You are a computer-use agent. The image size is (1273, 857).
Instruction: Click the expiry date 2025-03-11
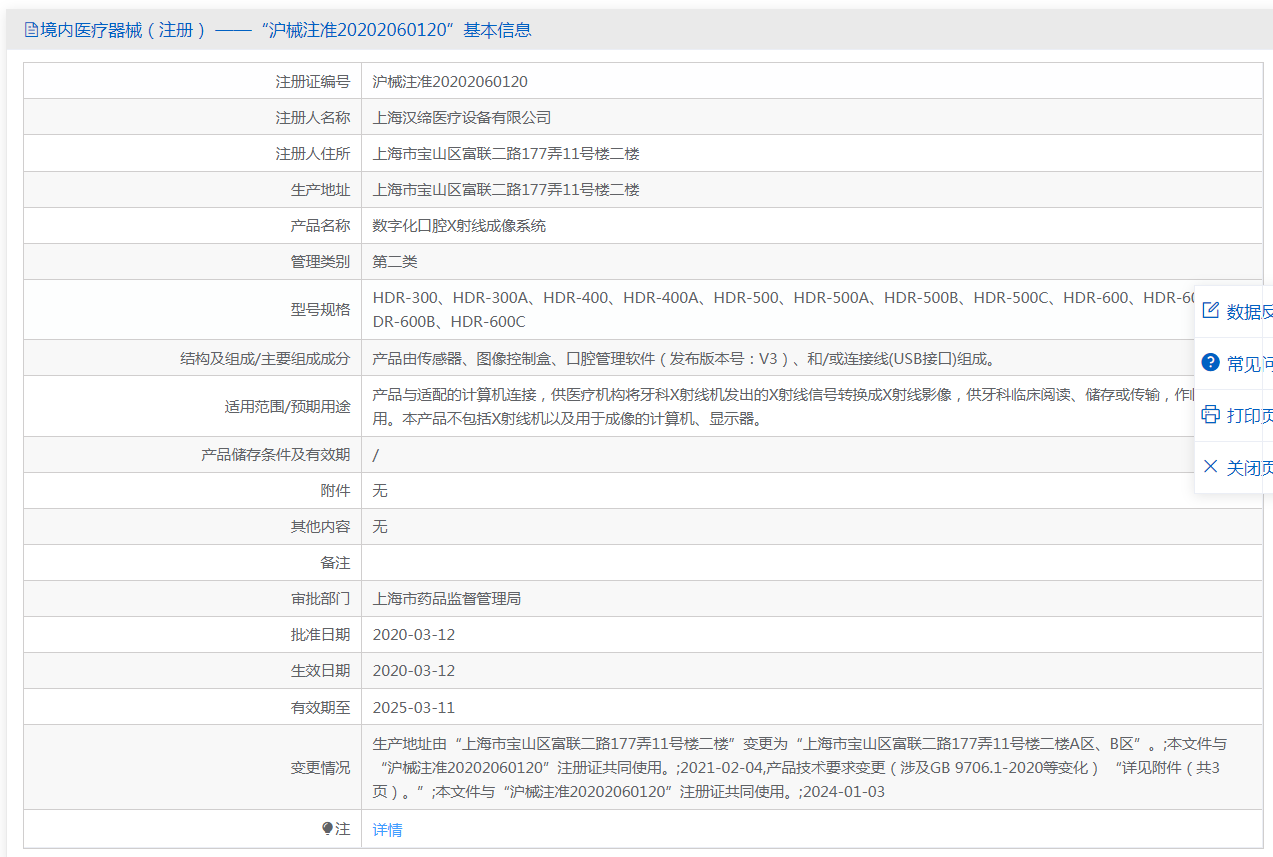click(414, 707)
